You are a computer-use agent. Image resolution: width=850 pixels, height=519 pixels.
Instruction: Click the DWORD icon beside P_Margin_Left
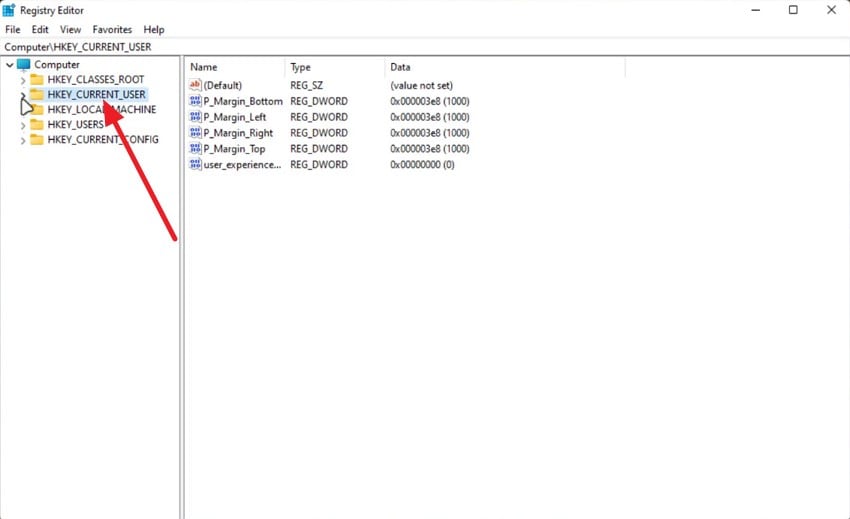[x=195, y=117]
